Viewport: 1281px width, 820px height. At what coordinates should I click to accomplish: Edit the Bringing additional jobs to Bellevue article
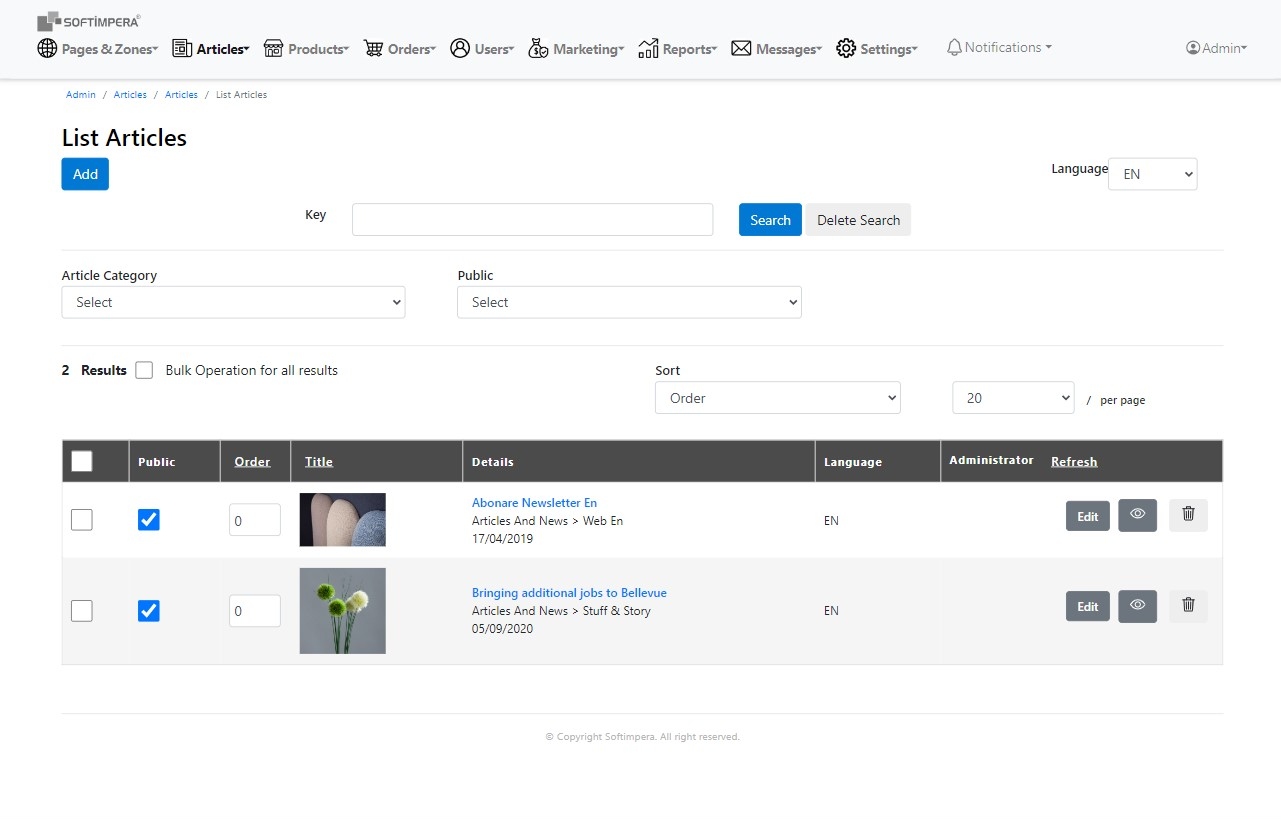(1088, 606)
